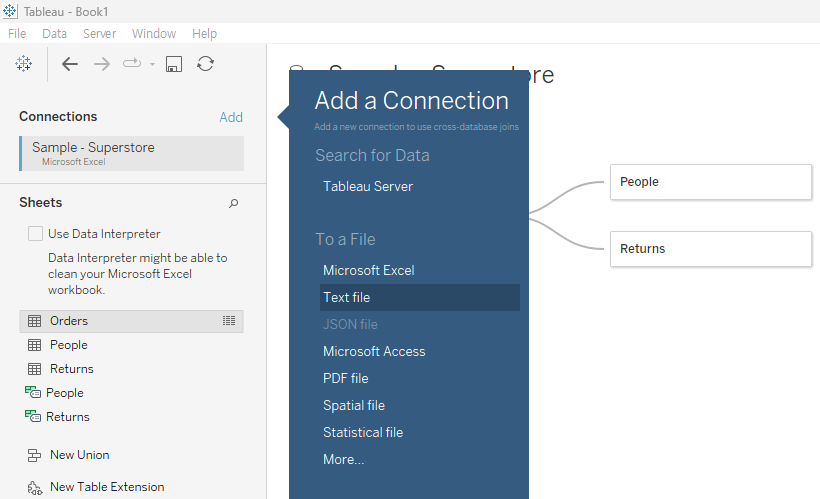Click the Tableau app icon in title bar
The height and width of the screenshot is (499, 820).
click(x=10, y=11)
